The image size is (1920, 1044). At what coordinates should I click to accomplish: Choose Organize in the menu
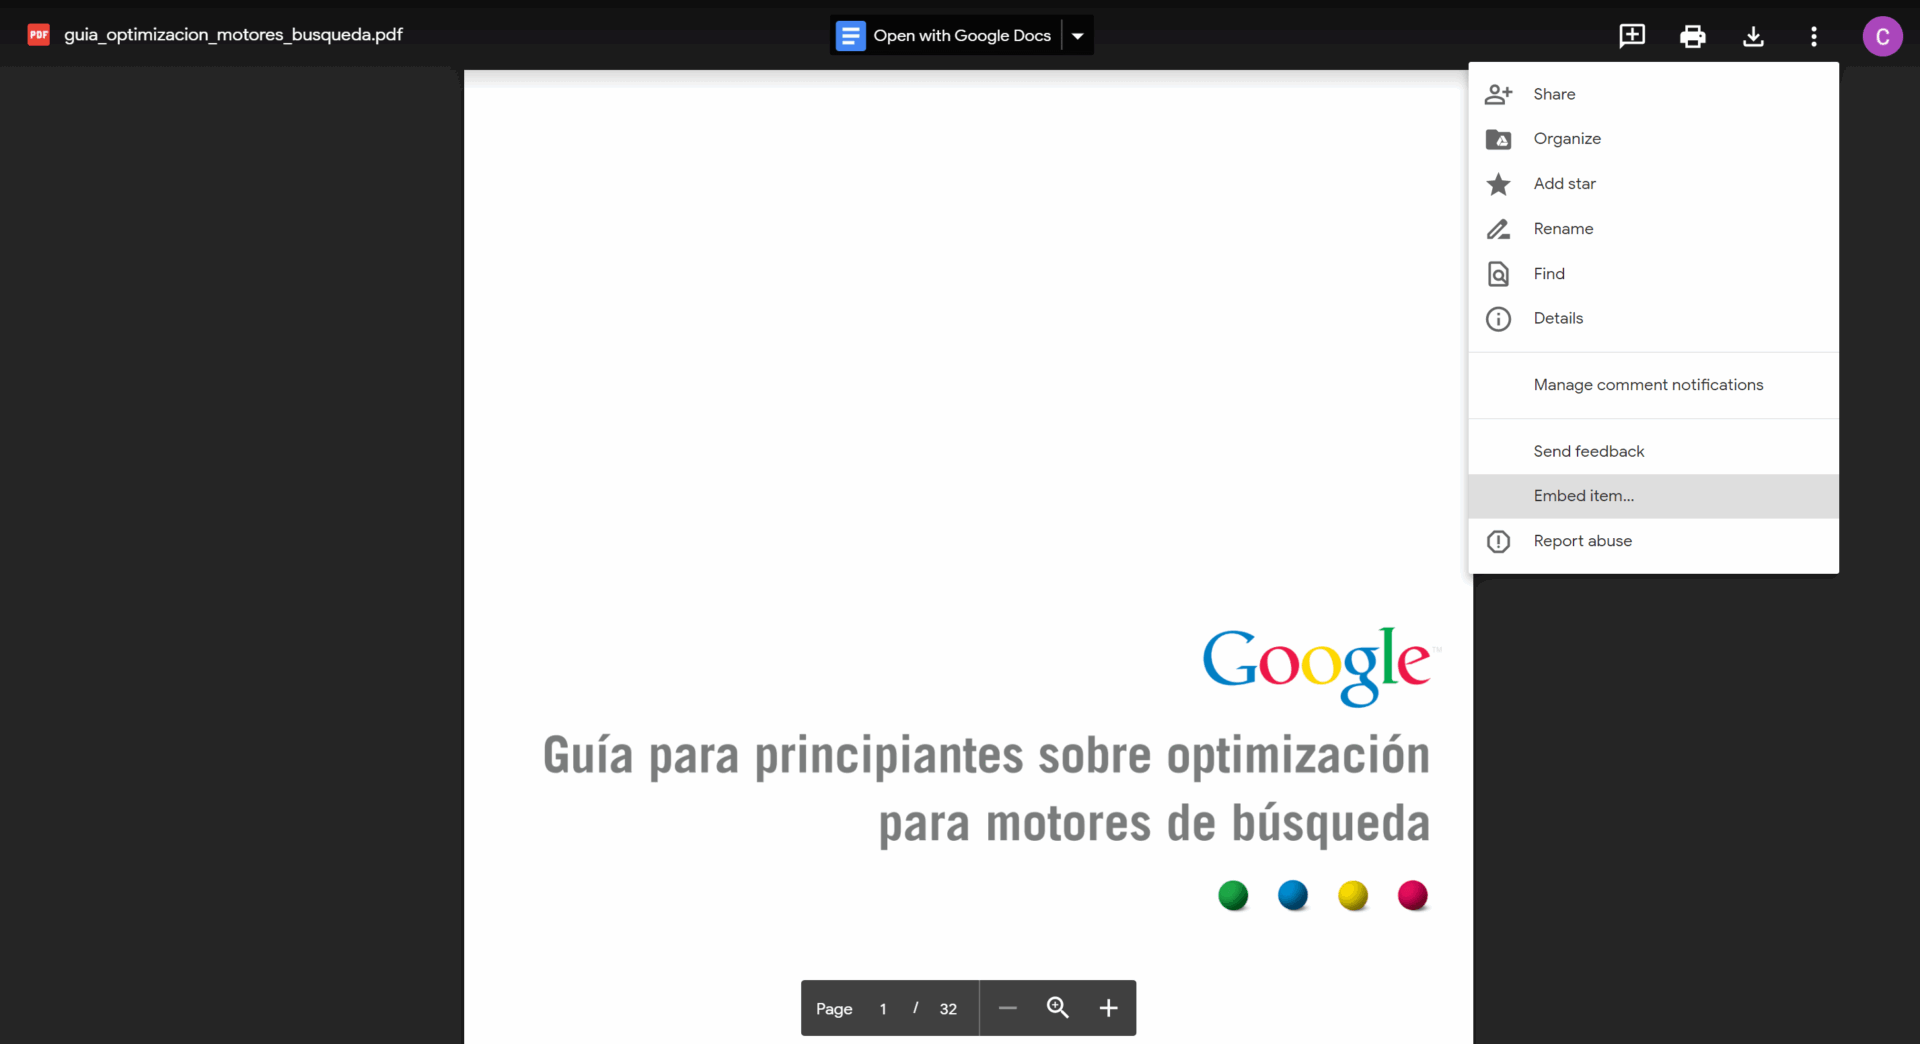point(1653,139)
